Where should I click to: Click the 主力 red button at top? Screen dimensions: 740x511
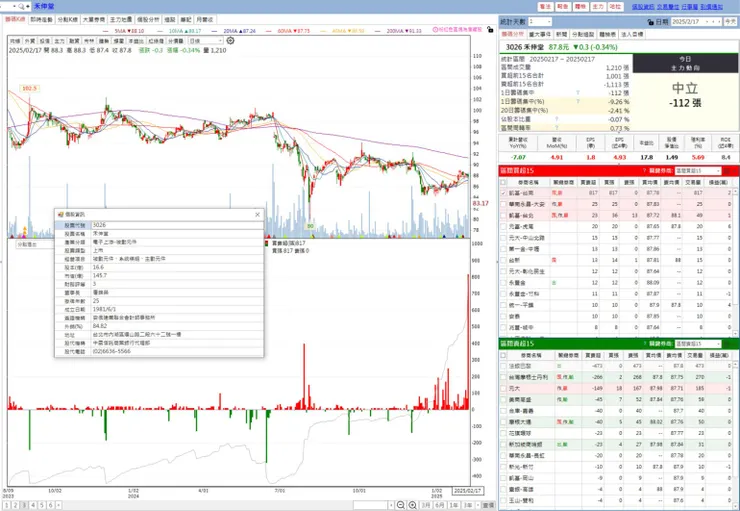(x=598, y=7)
